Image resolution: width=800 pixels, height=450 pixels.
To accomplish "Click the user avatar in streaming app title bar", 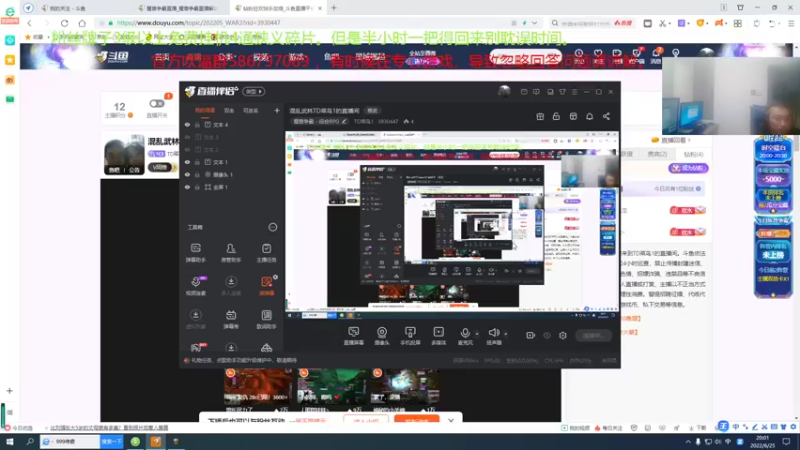I will 504,91.
